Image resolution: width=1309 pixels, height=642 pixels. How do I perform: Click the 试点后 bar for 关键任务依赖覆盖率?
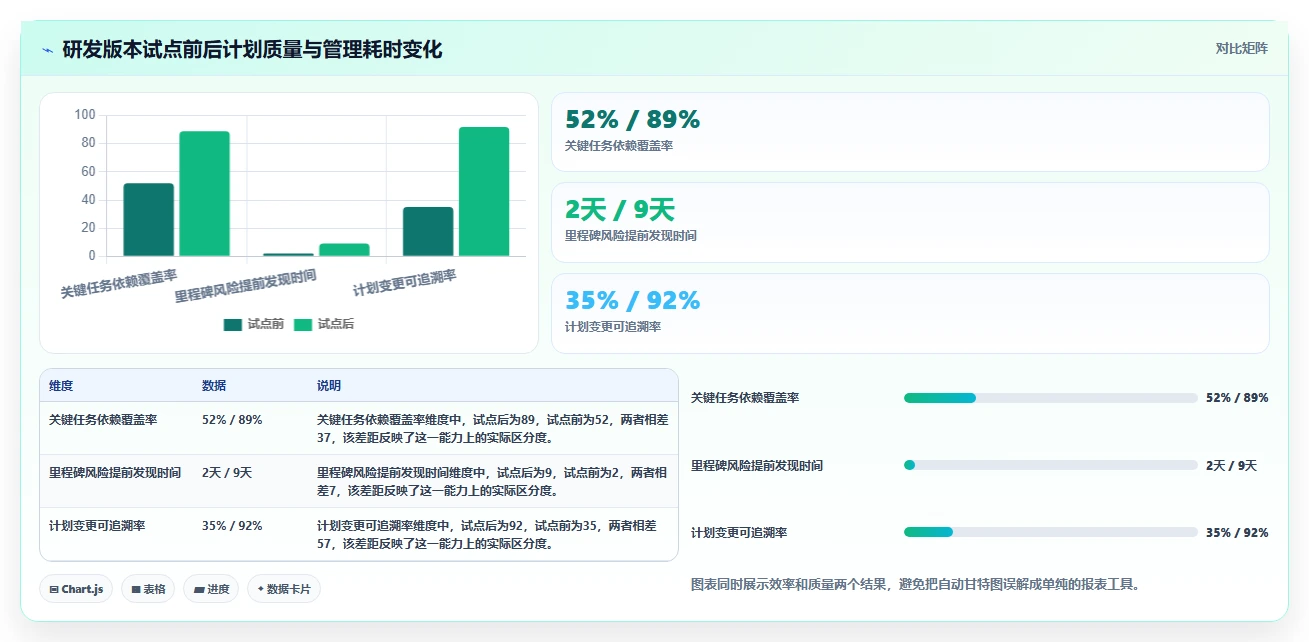pyautogui.click(x=204, y=194)
